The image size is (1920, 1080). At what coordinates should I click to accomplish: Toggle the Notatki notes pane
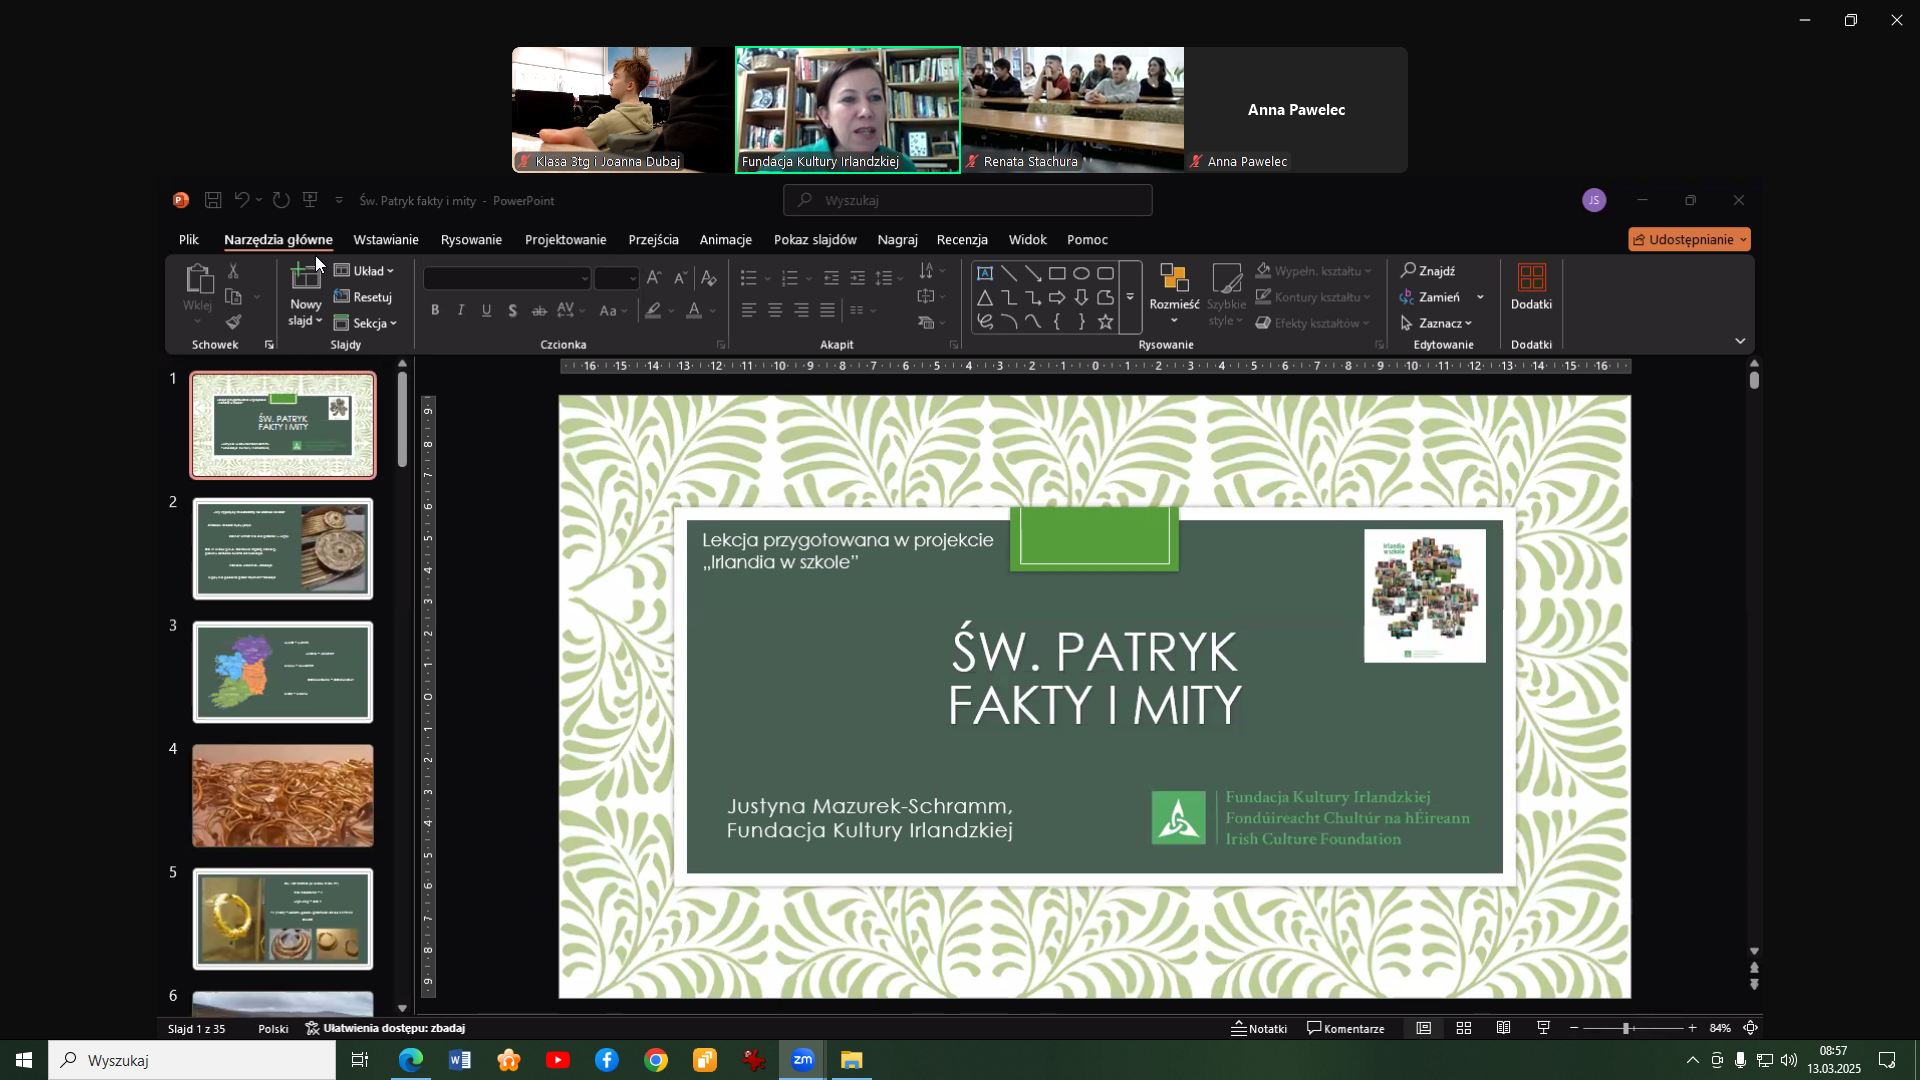click(x=1259, y=1028)
